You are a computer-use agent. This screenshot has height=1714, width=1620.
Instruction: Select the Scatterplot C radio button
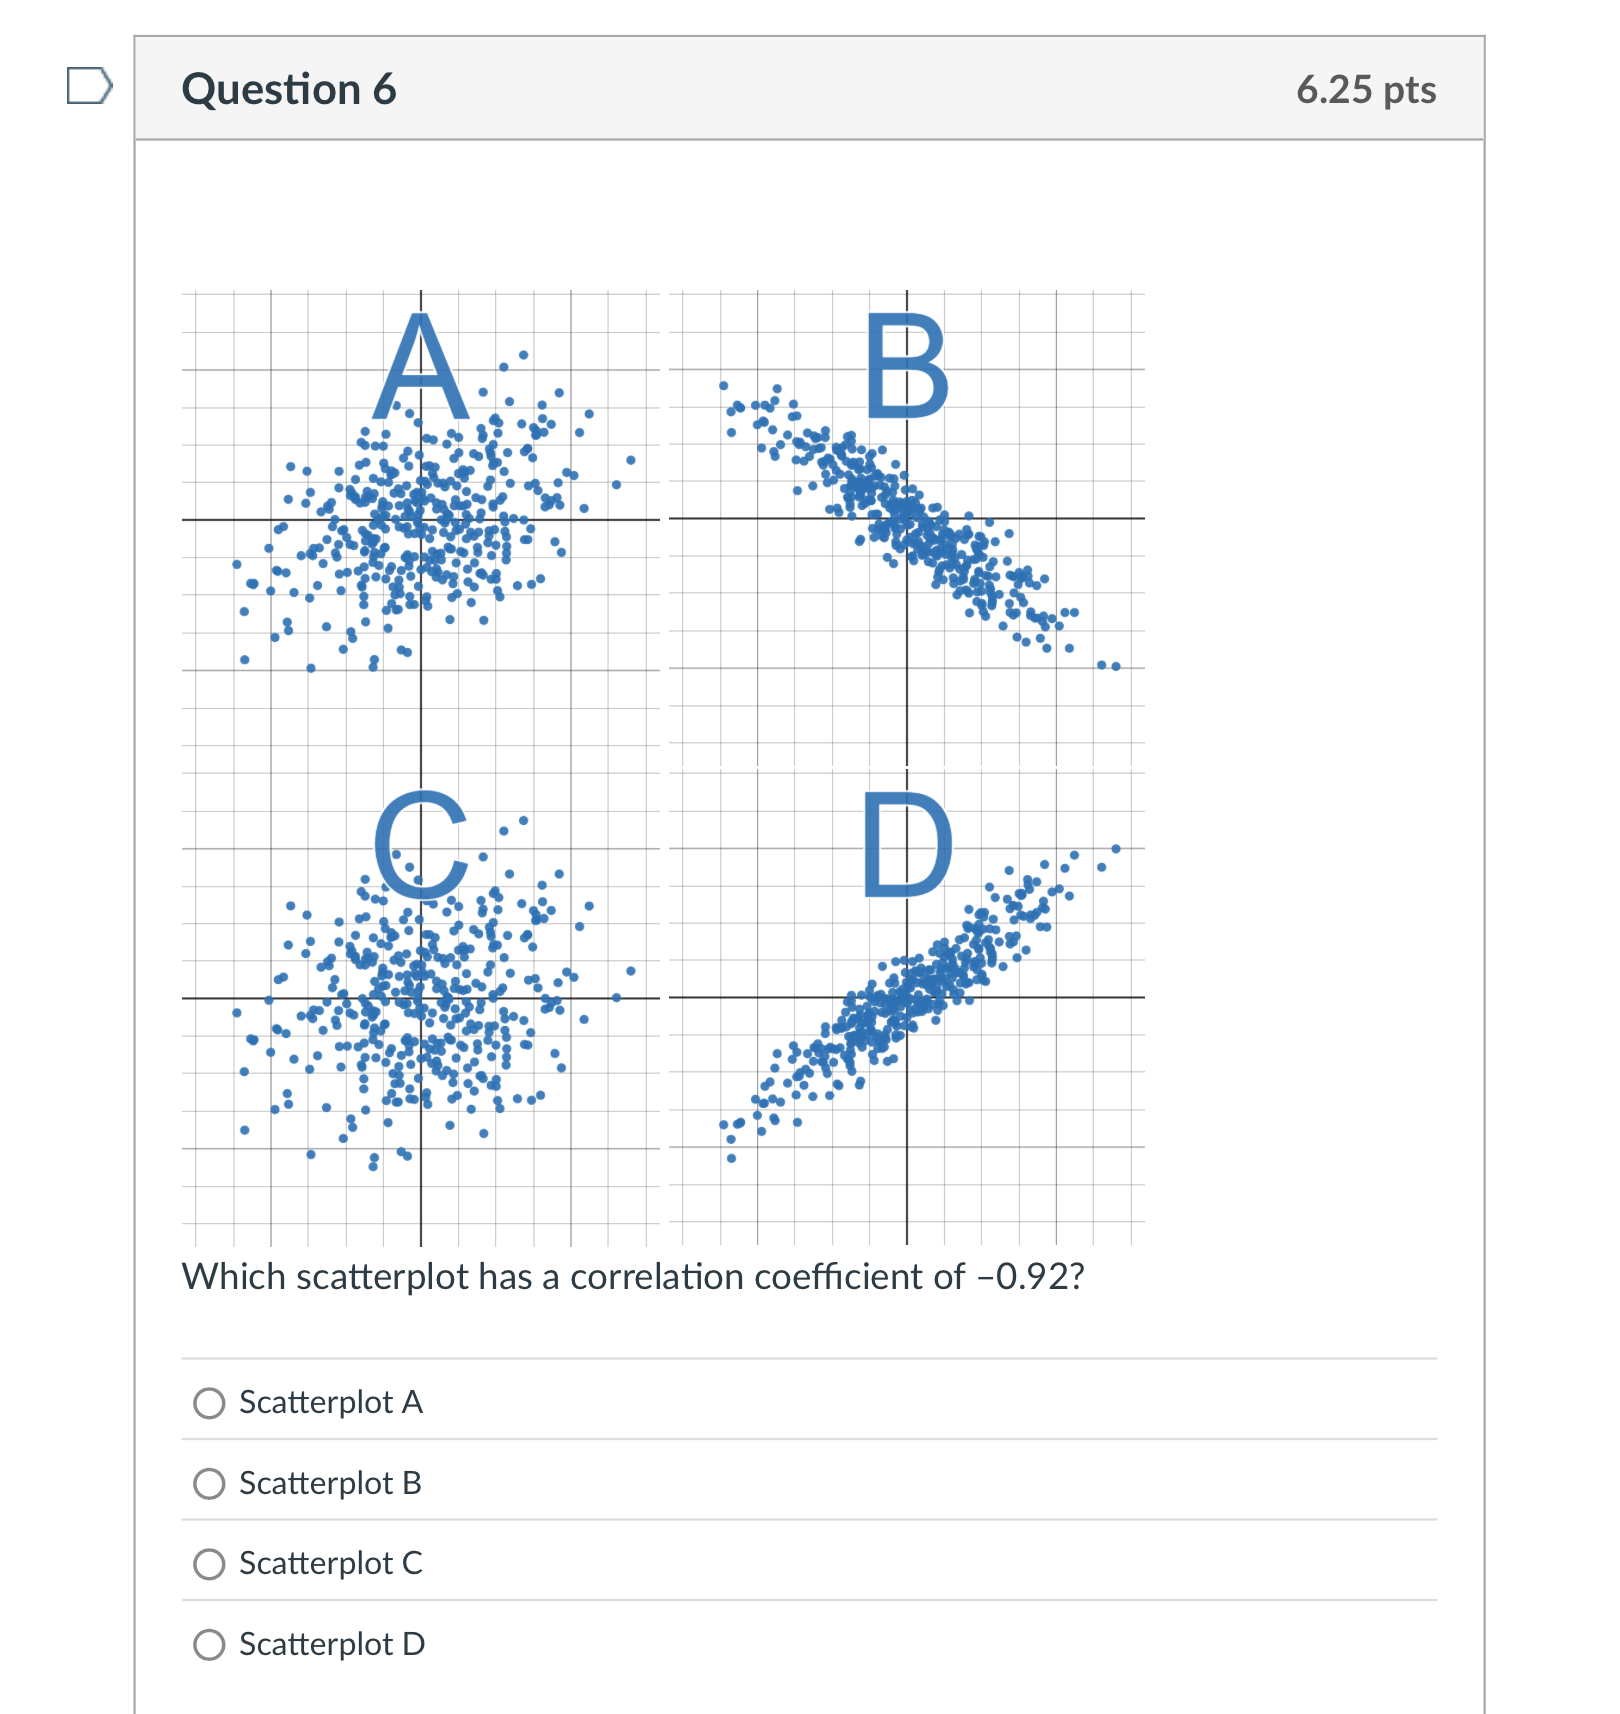[209, 1564]
